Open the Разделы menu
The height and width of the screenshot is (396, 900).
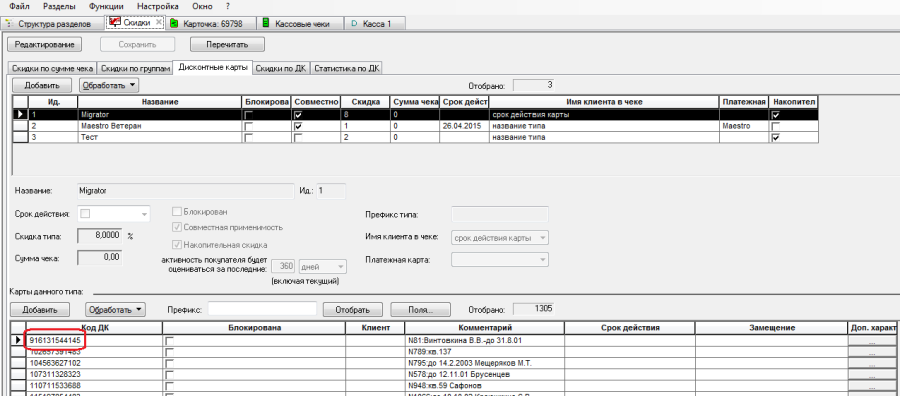pyautogui.click(x=60, y=6)
